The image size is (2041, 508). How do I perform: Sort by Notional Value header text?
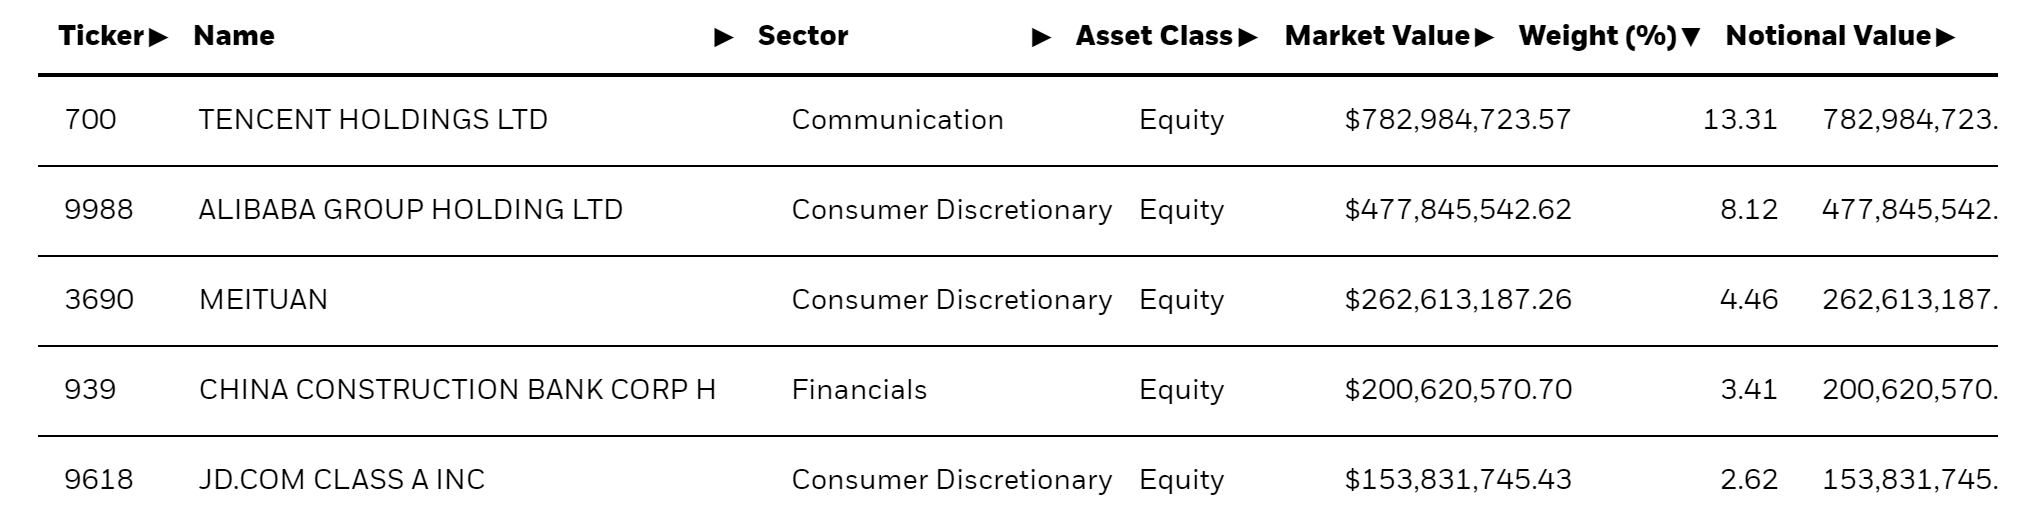tap(1828, 36)
